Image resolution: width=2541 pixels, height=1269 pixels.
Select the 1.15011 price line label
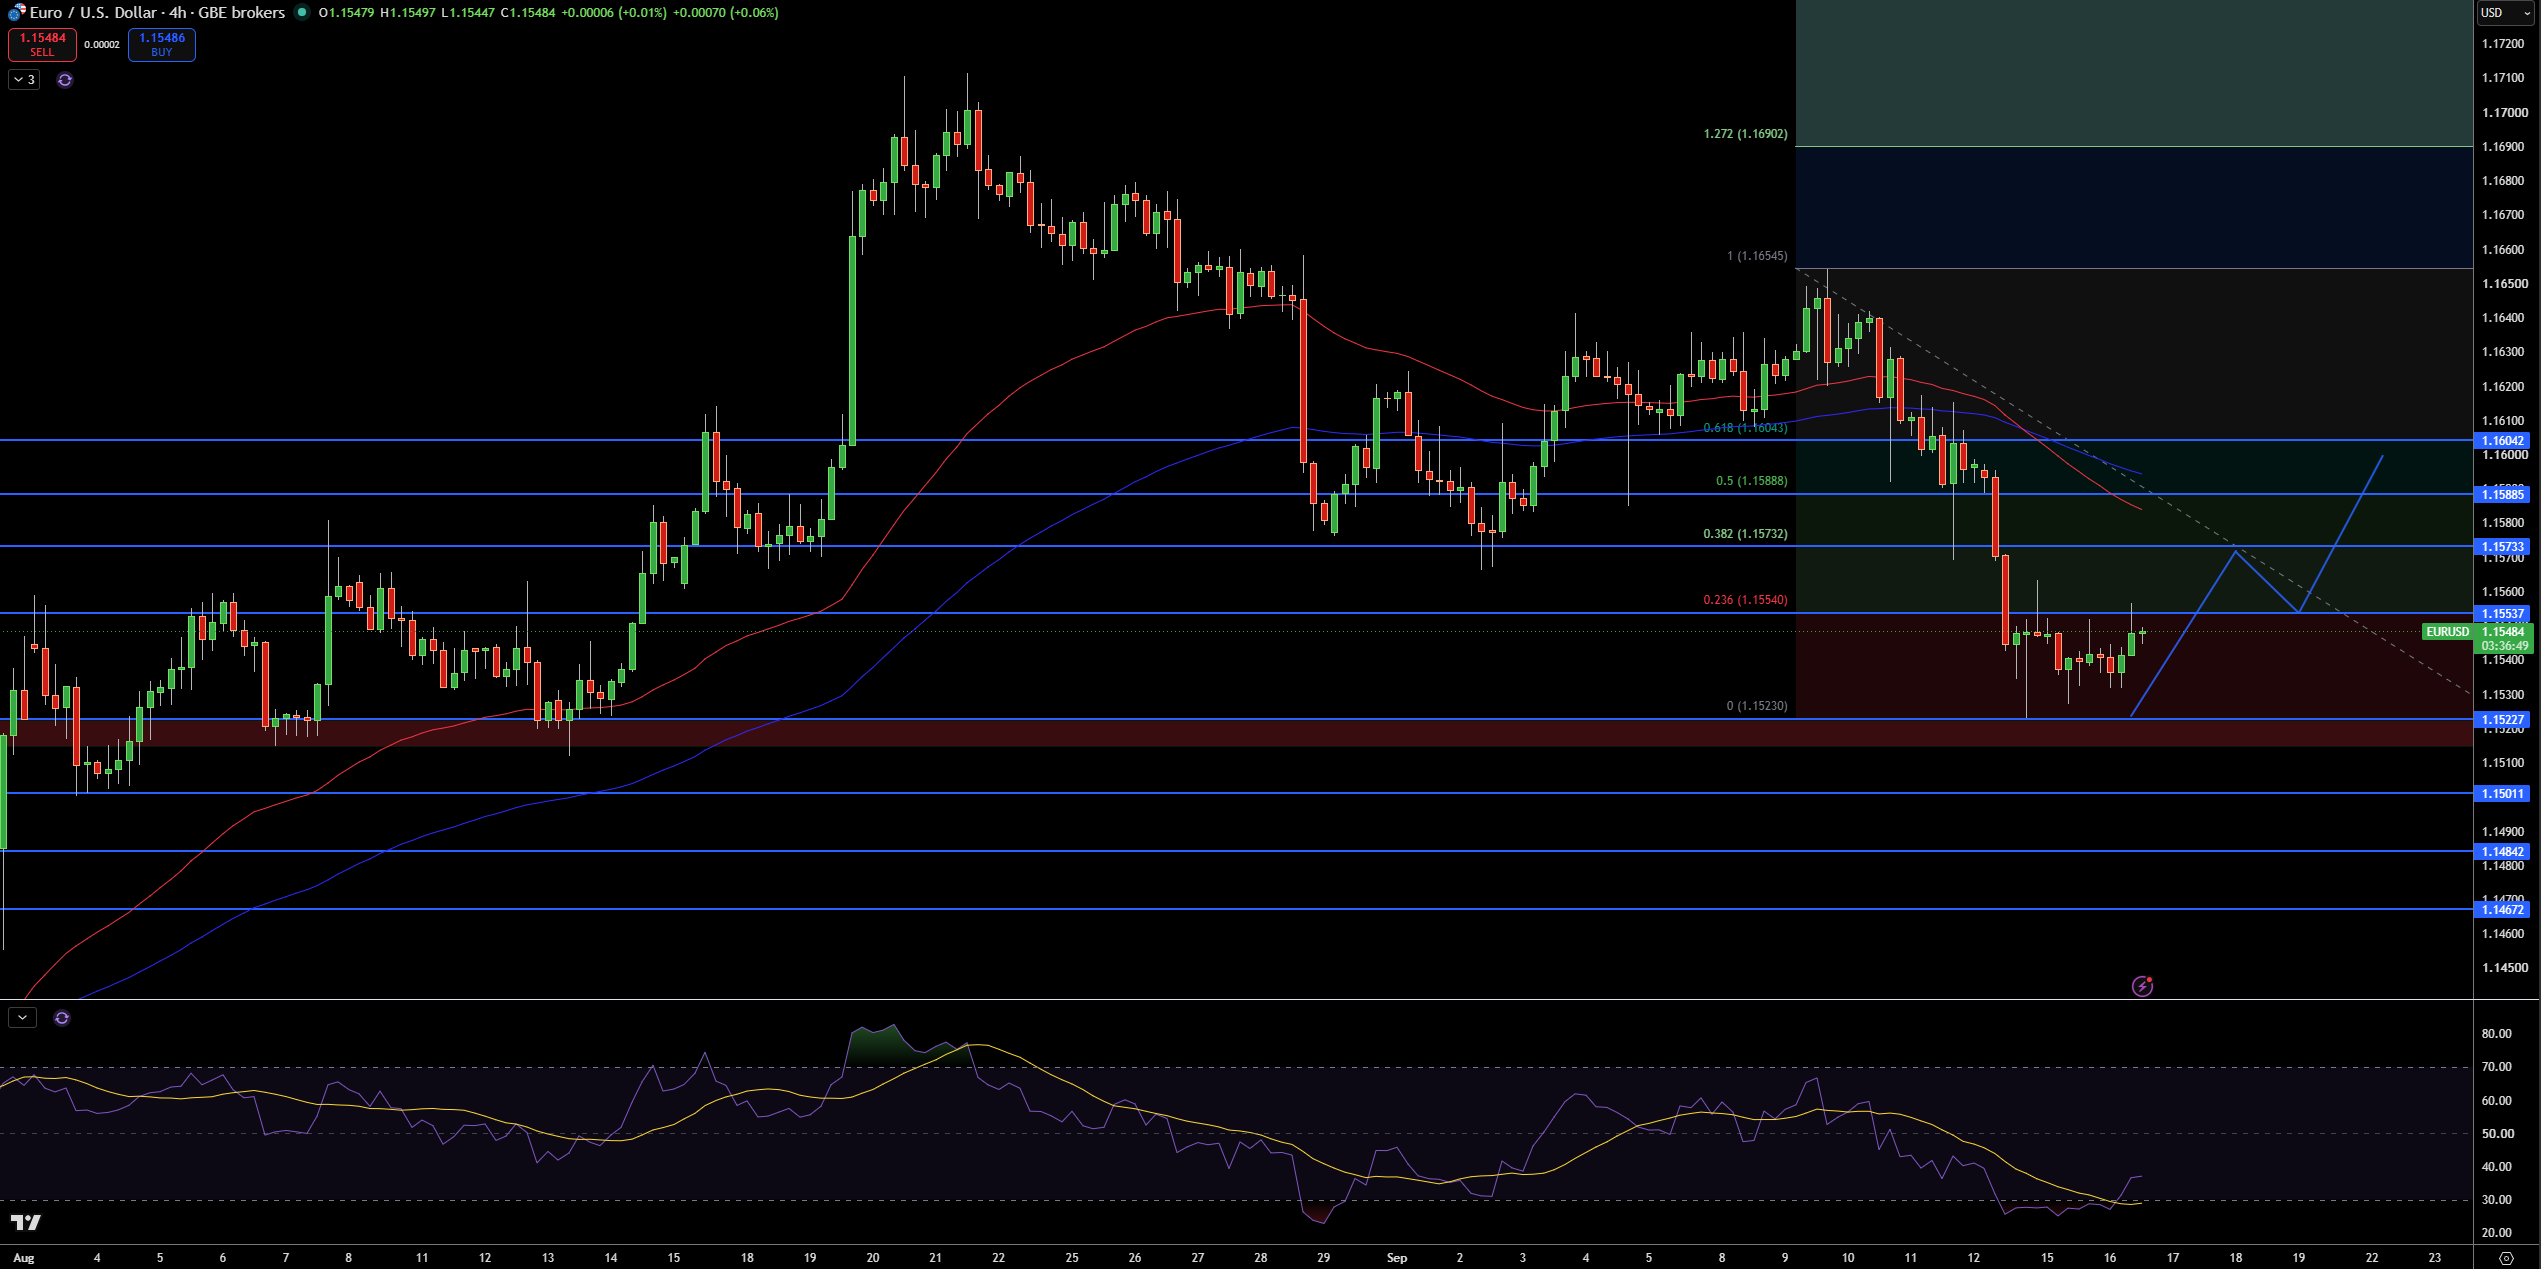pos(2501,793)
